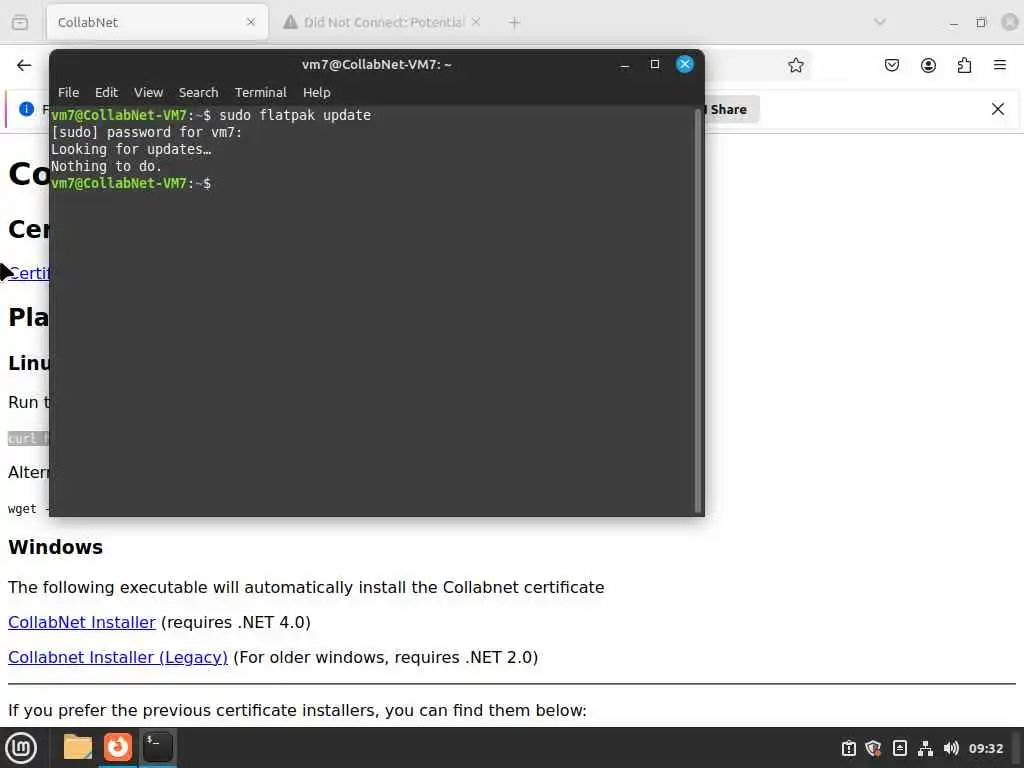This screenshot has width=1024, height=768.
Task: Open the Firefox hamburger application menu
Action: pyautogui.click(x=999, y=65)
